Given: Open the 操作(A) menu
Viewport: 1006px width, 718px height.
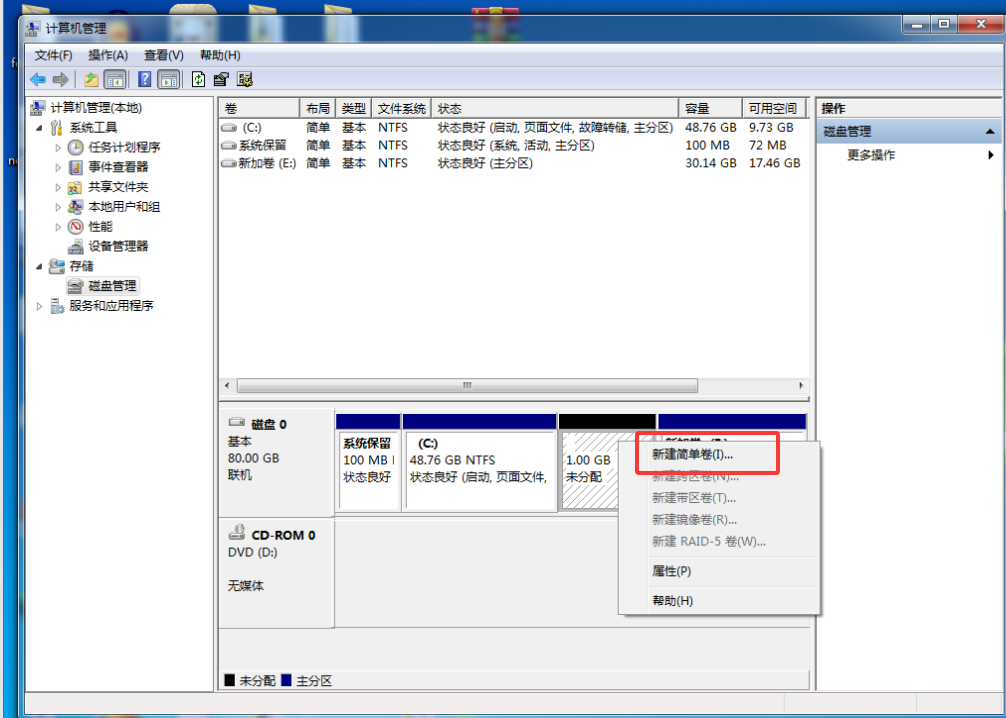Looking at the screenshot, I should point(108,55).
